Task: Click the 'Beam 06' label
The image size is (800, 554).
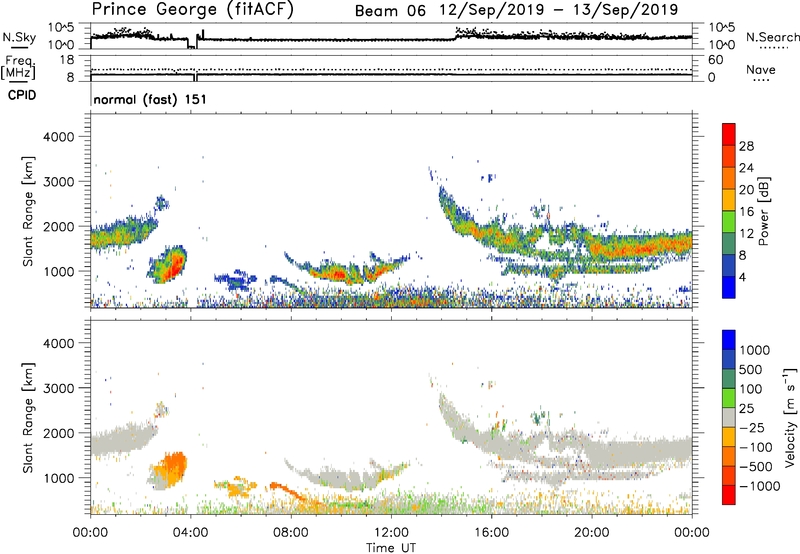Action: (x=390, y=11)
